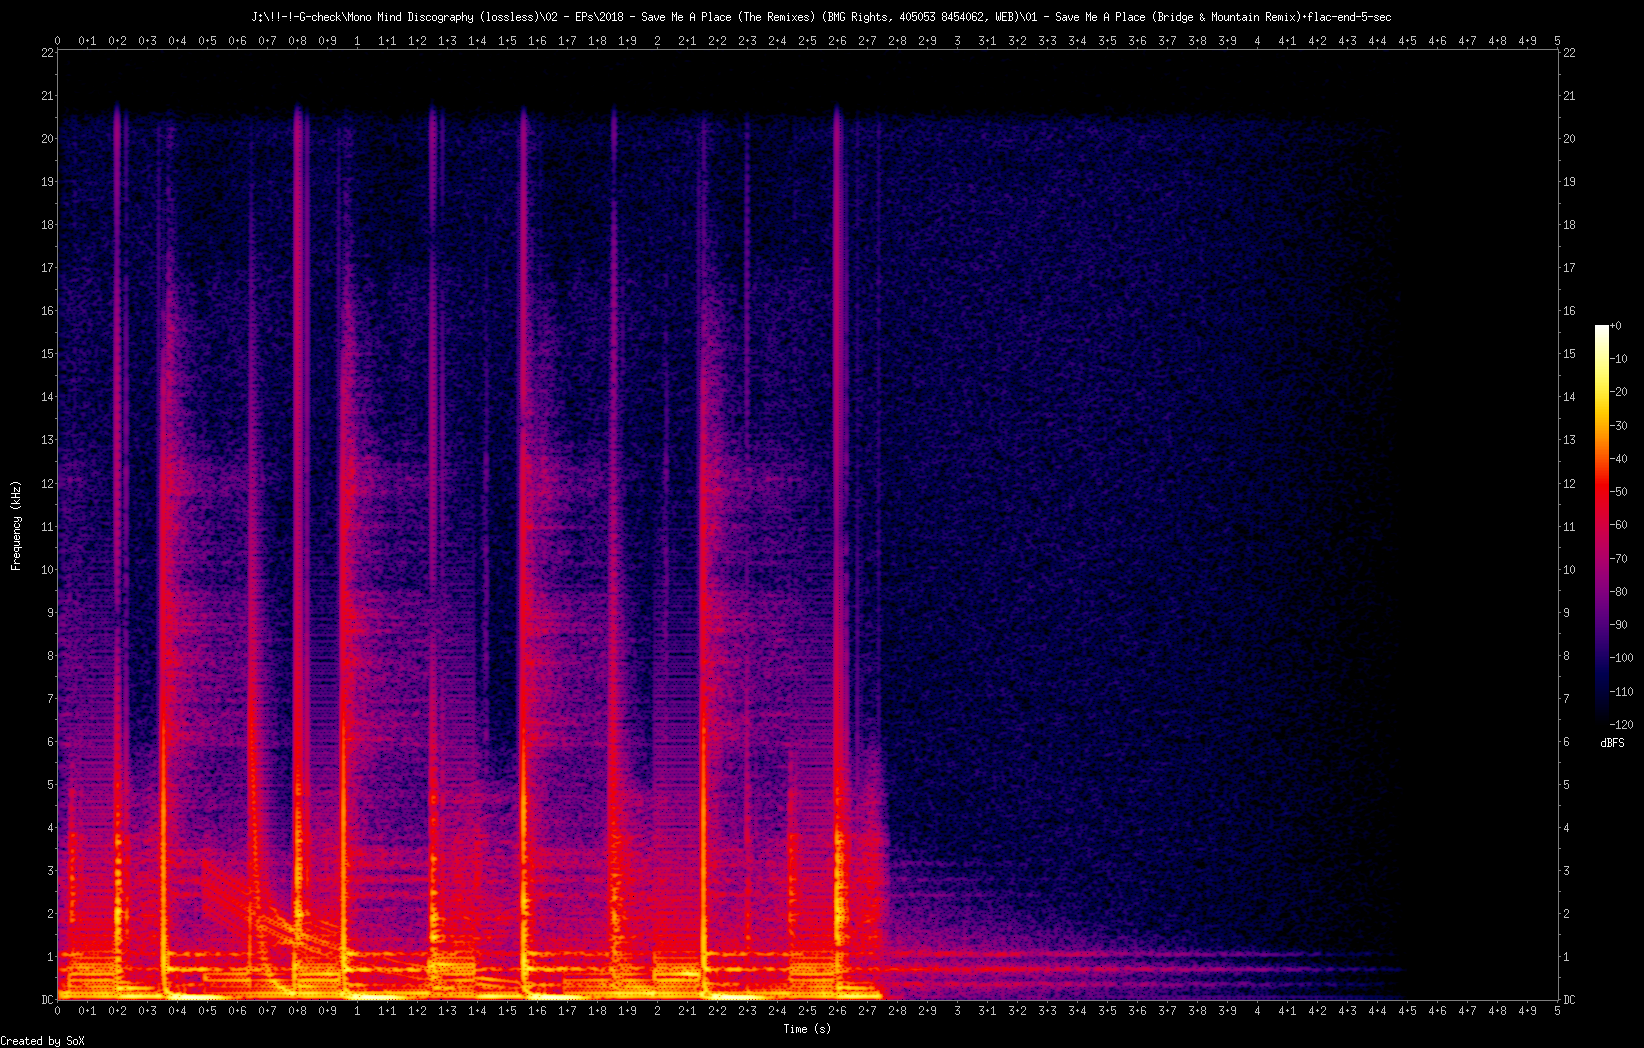
Task: Select "-80" on the dBFS scale
Action: pyautogui.click(x=1619, y=592)
